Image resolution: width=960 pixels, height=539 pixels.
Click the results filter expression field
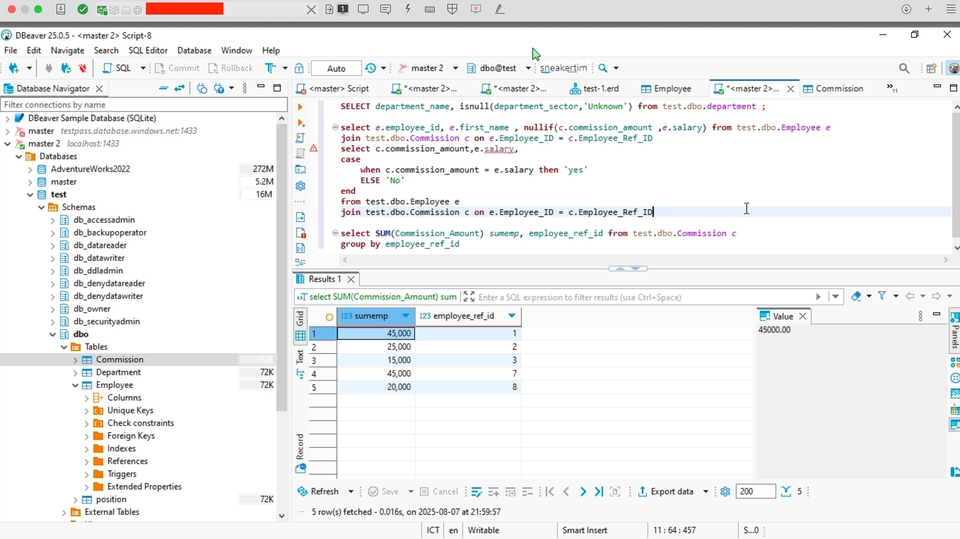pyautogui.click(x=640, y=297)
